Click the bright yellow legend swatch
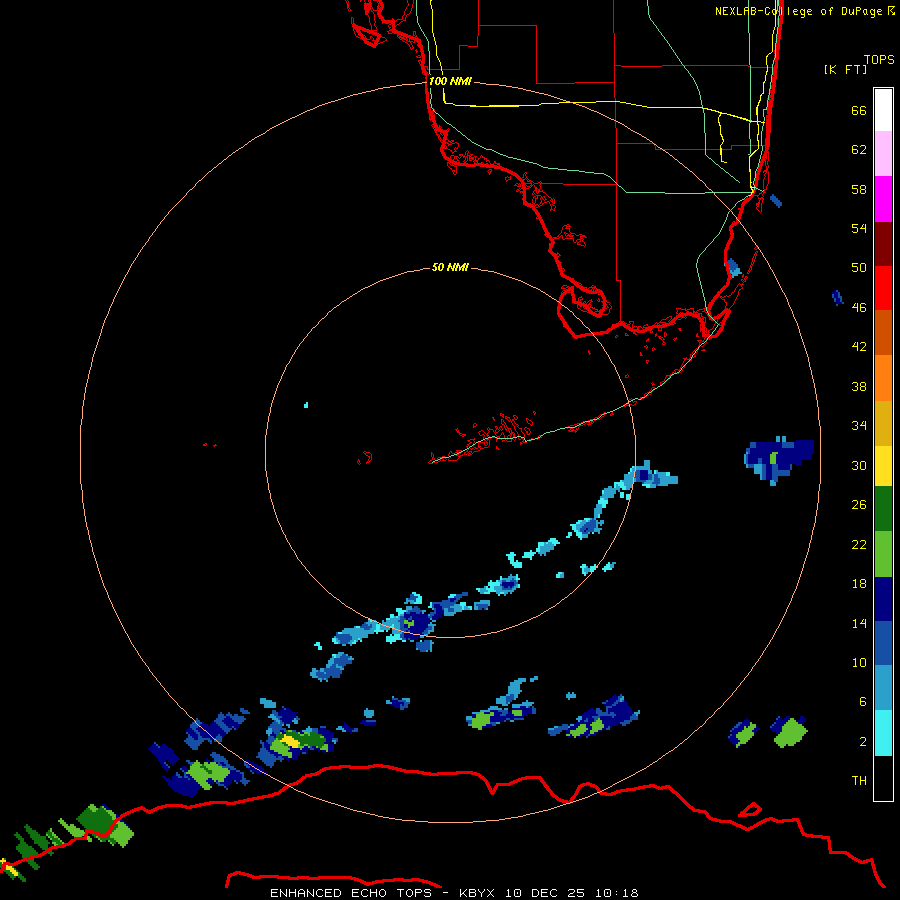The width and height of the screenshot is (900, 900). pyautogui.click(x=883, y=466)
